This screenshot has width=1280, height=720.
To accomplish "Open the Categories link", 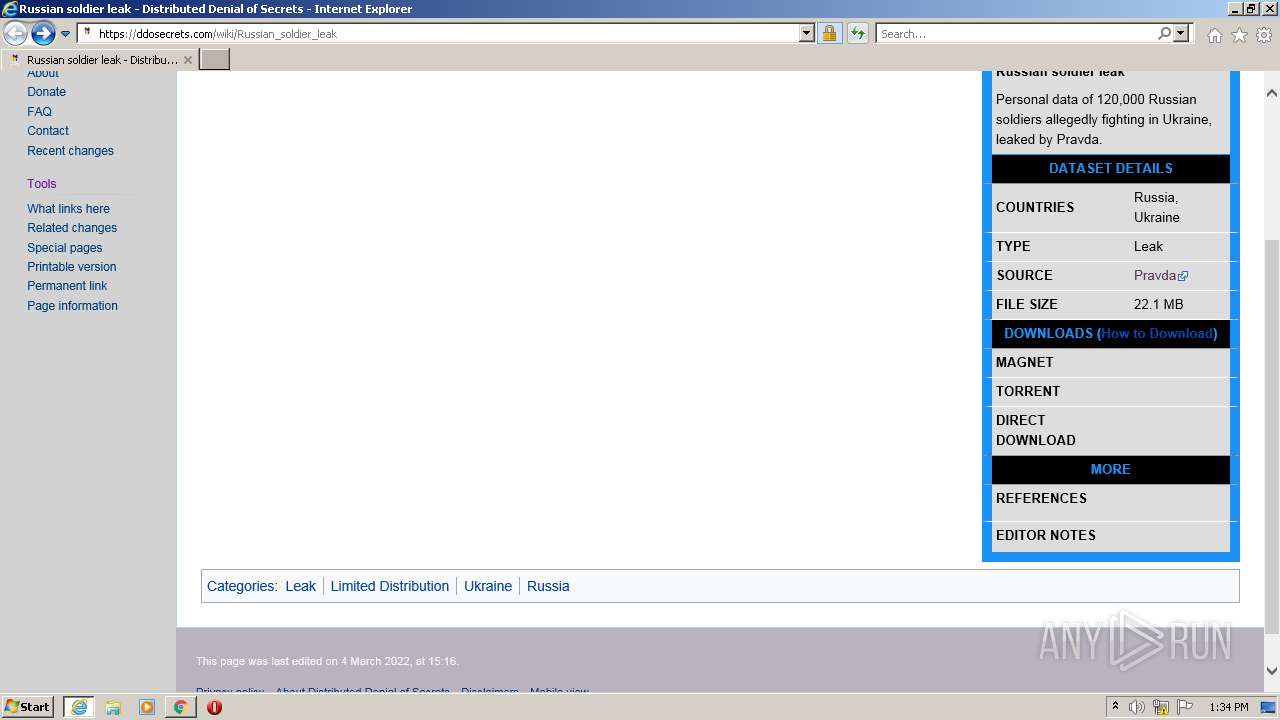I will pos(240,586).
